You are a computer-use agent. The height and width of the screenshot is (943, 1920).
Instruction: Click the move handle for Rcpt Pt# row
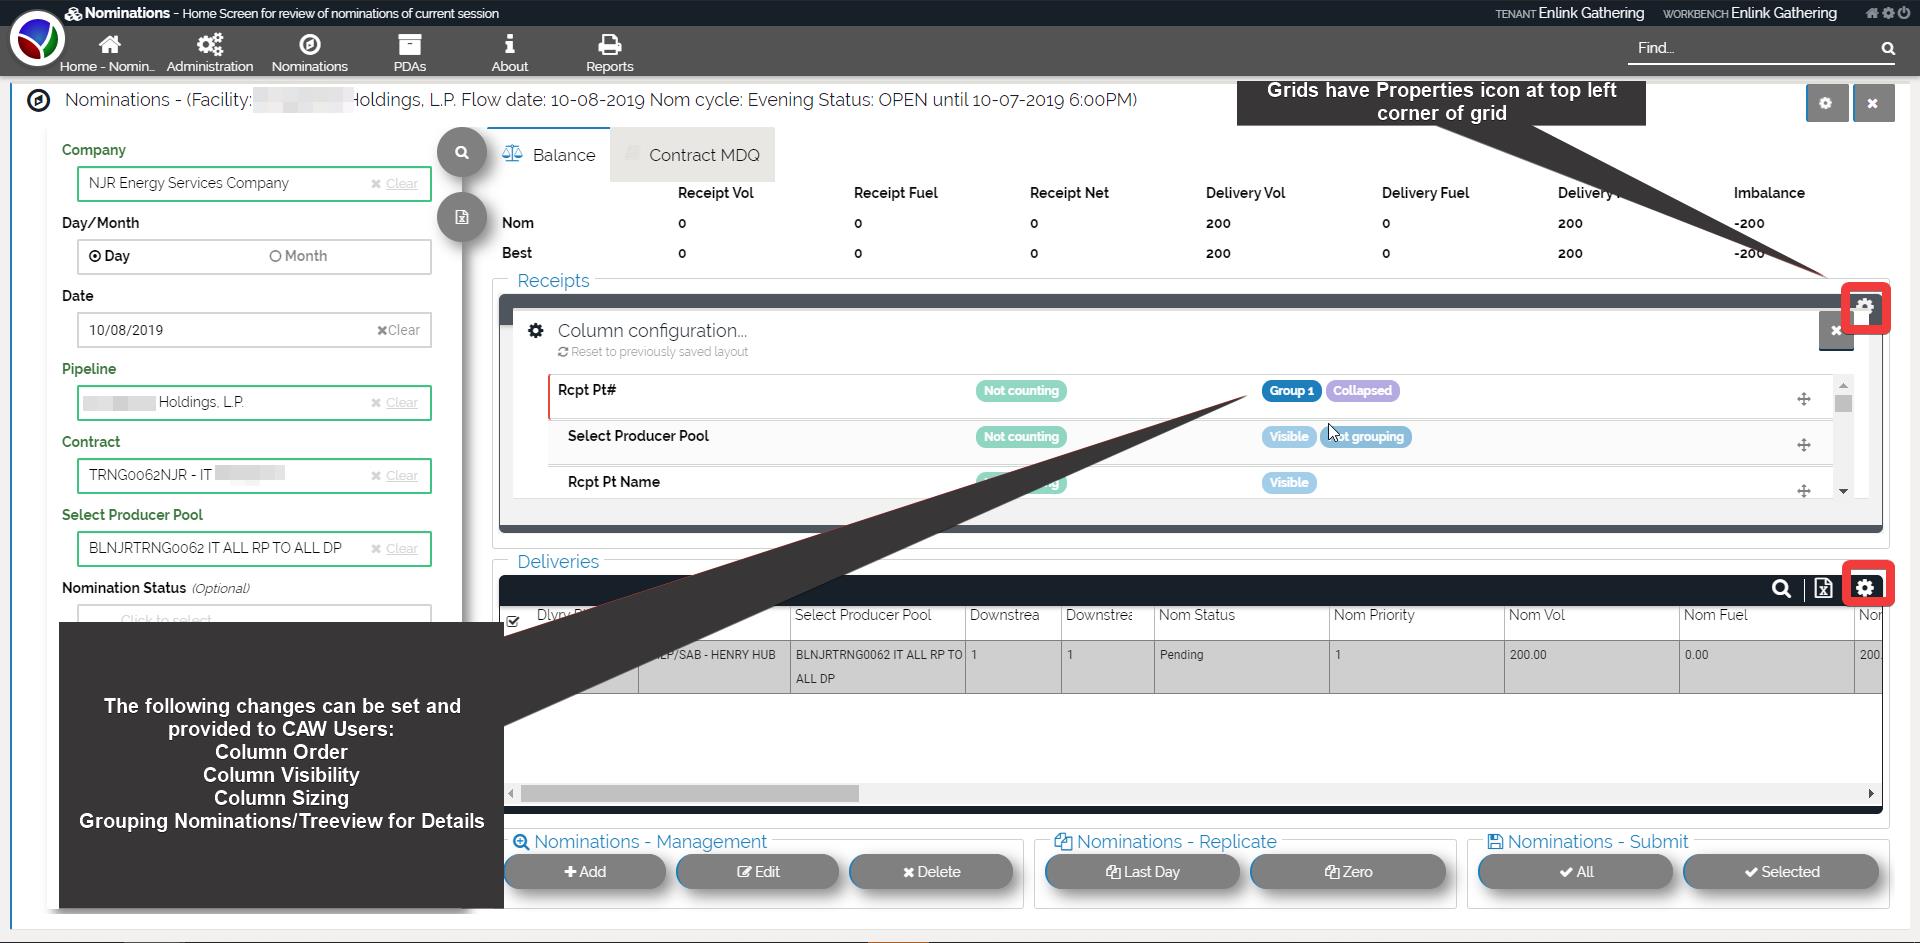[1803, 399]
